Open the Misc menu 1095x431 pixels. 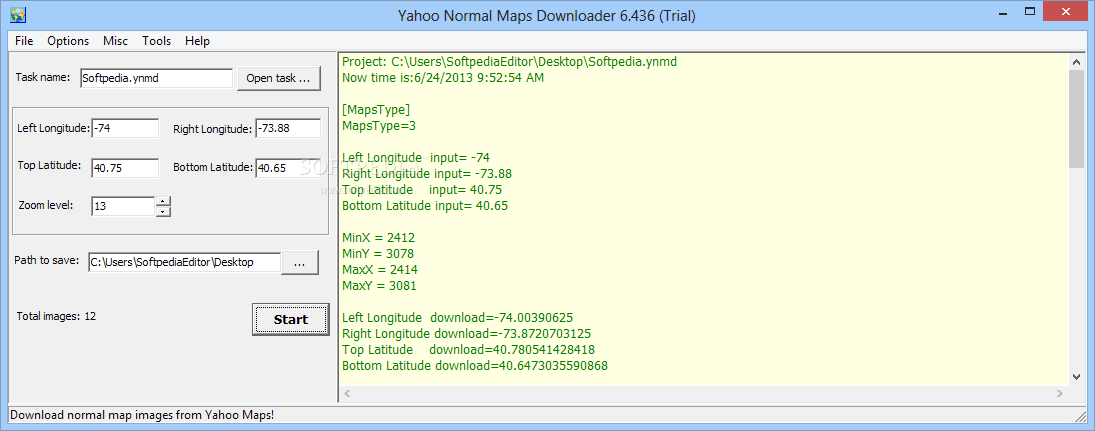[115, 41]
